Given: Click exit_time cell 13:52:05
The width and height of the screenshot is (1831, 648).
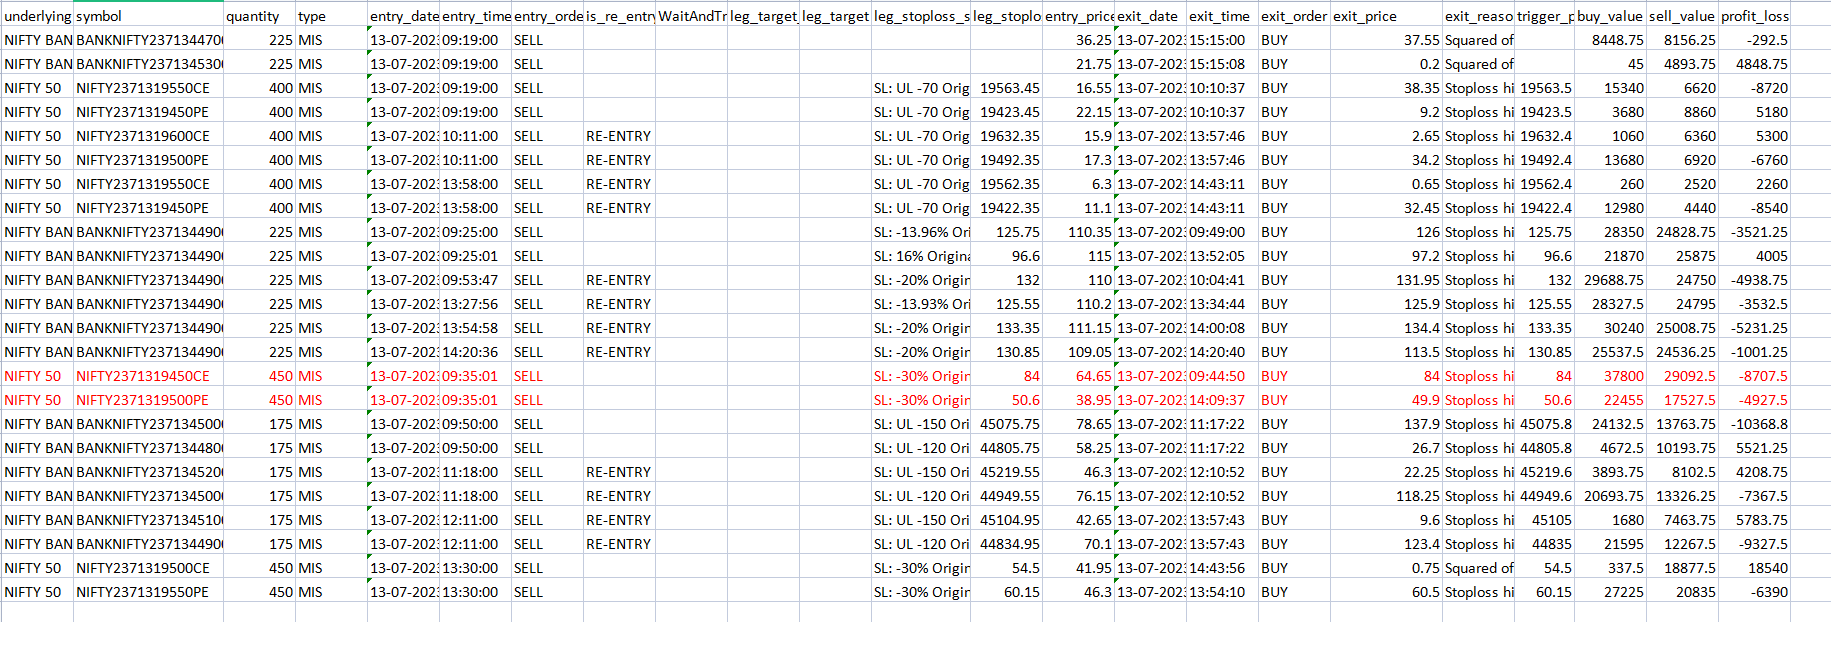Looking at the screenshot, I should (x=1222, y=256).
